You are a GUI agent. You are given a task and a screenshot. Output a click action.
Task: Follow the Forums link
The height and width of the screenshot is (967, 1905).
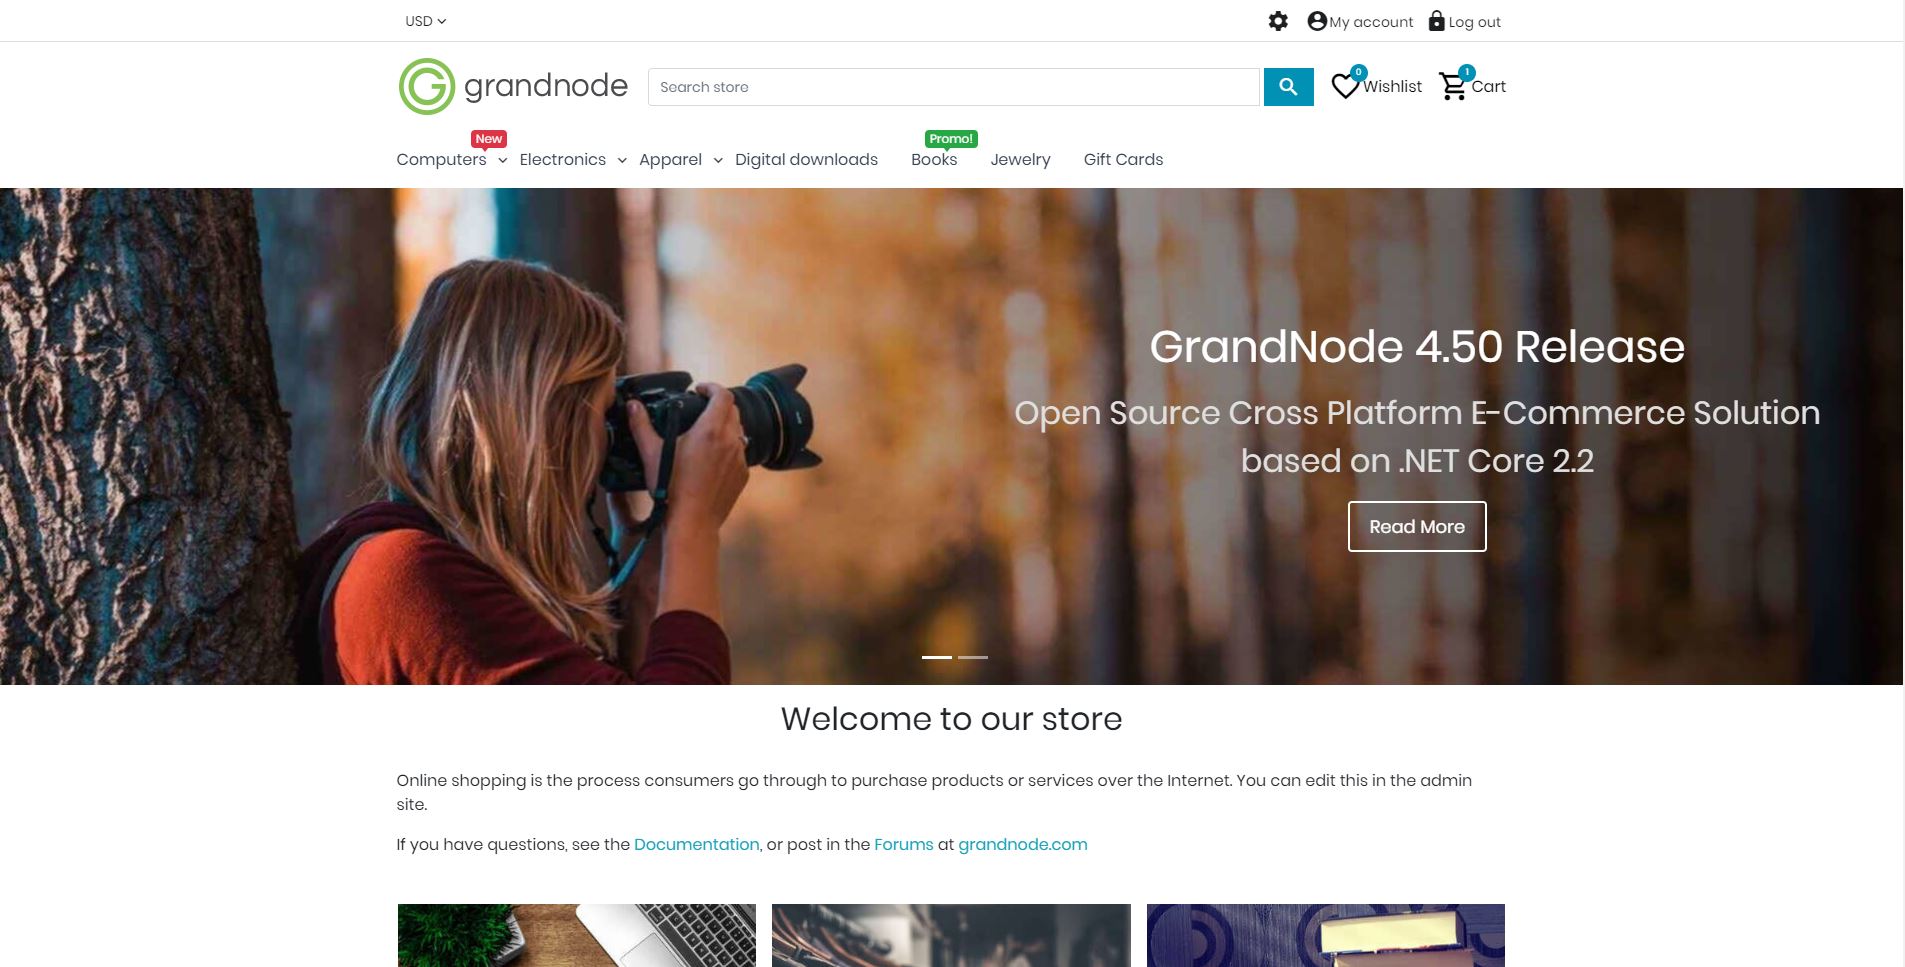pyautogui.click(x=904, y=844)
